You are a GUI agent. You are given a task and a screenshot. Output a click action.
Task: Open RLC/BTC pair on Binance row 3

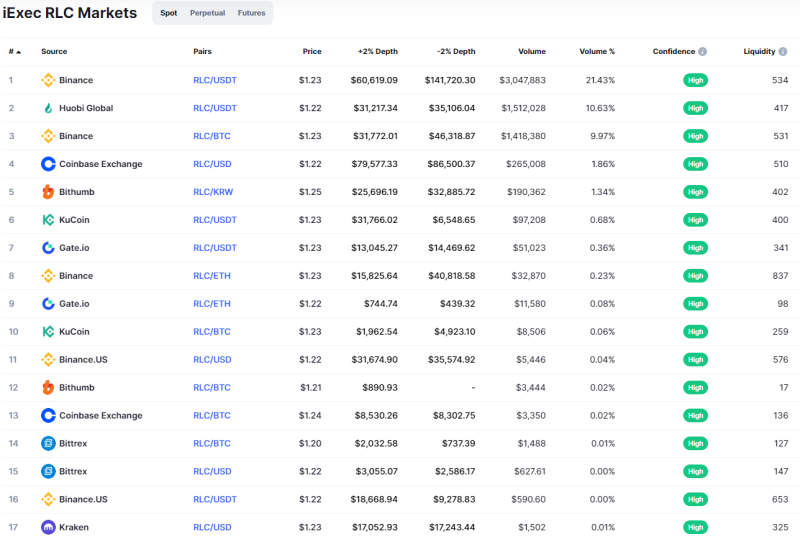pyautogui.click(x=212, y=136)
